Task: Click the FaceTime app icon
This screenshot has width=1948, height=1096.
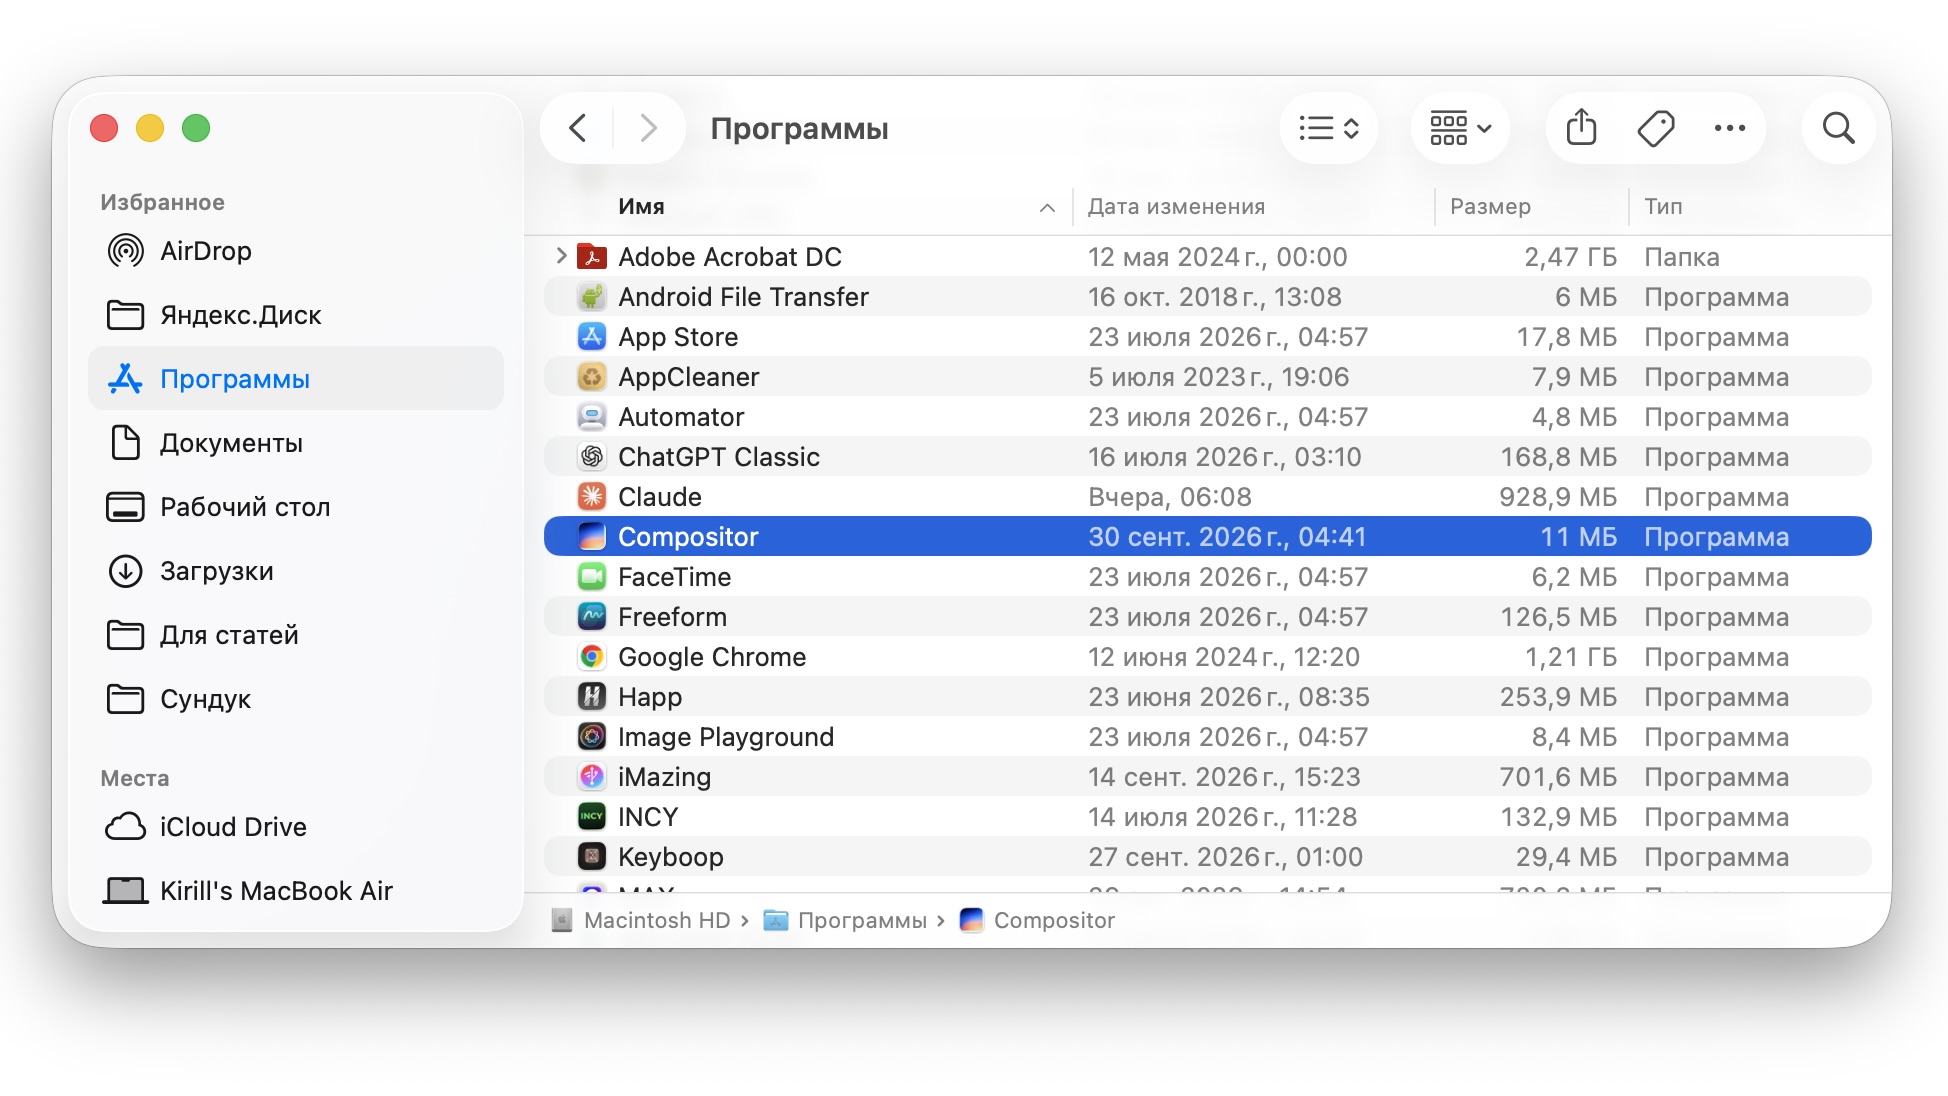Action: (x=592, y=577)
